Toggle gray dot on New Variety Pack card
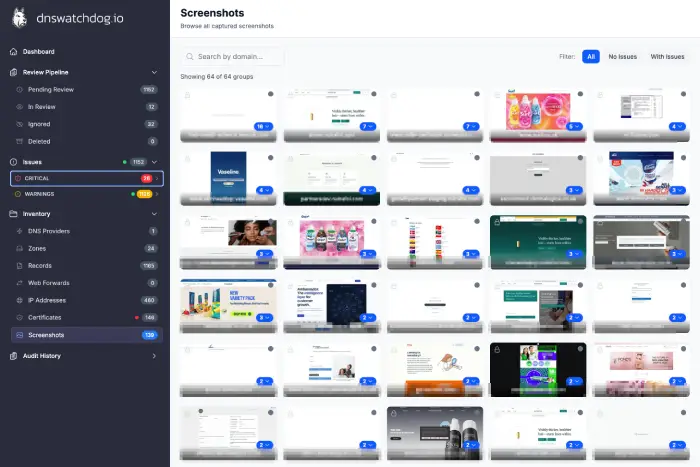700x467 pixels. coord(271,285)
